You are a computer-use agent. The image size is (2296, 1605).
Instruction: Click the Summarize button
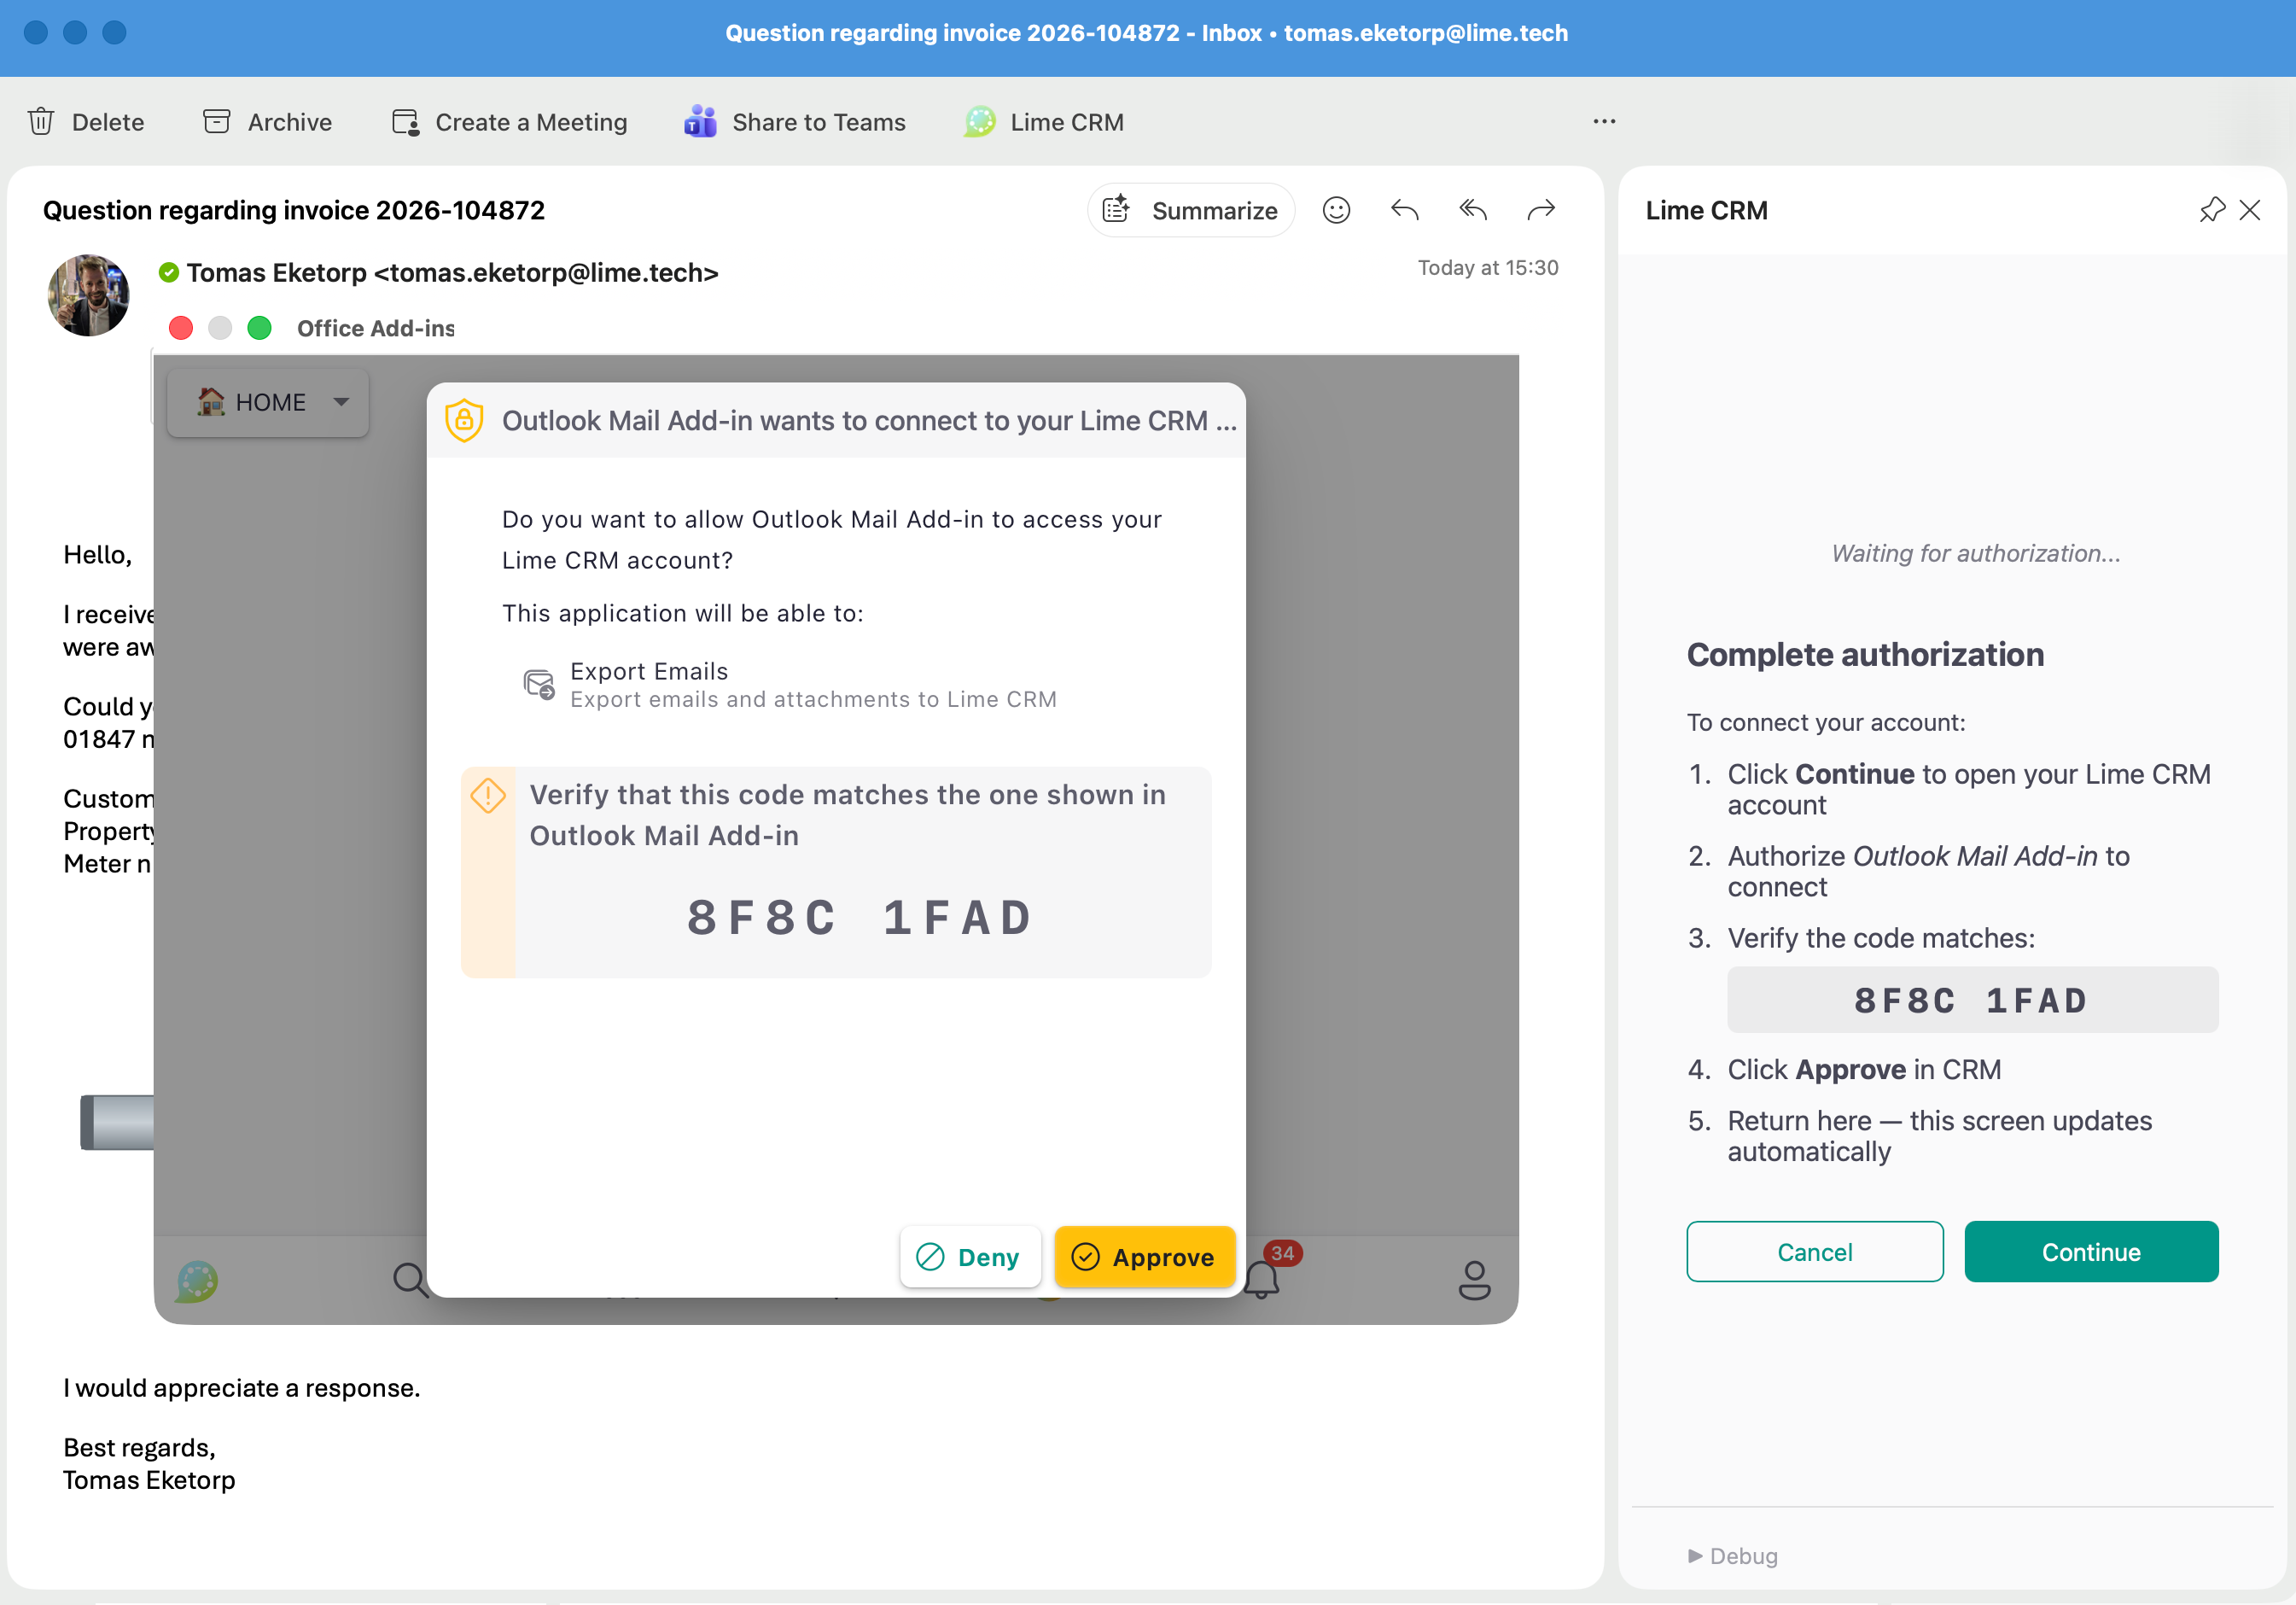coord(1191,210)
